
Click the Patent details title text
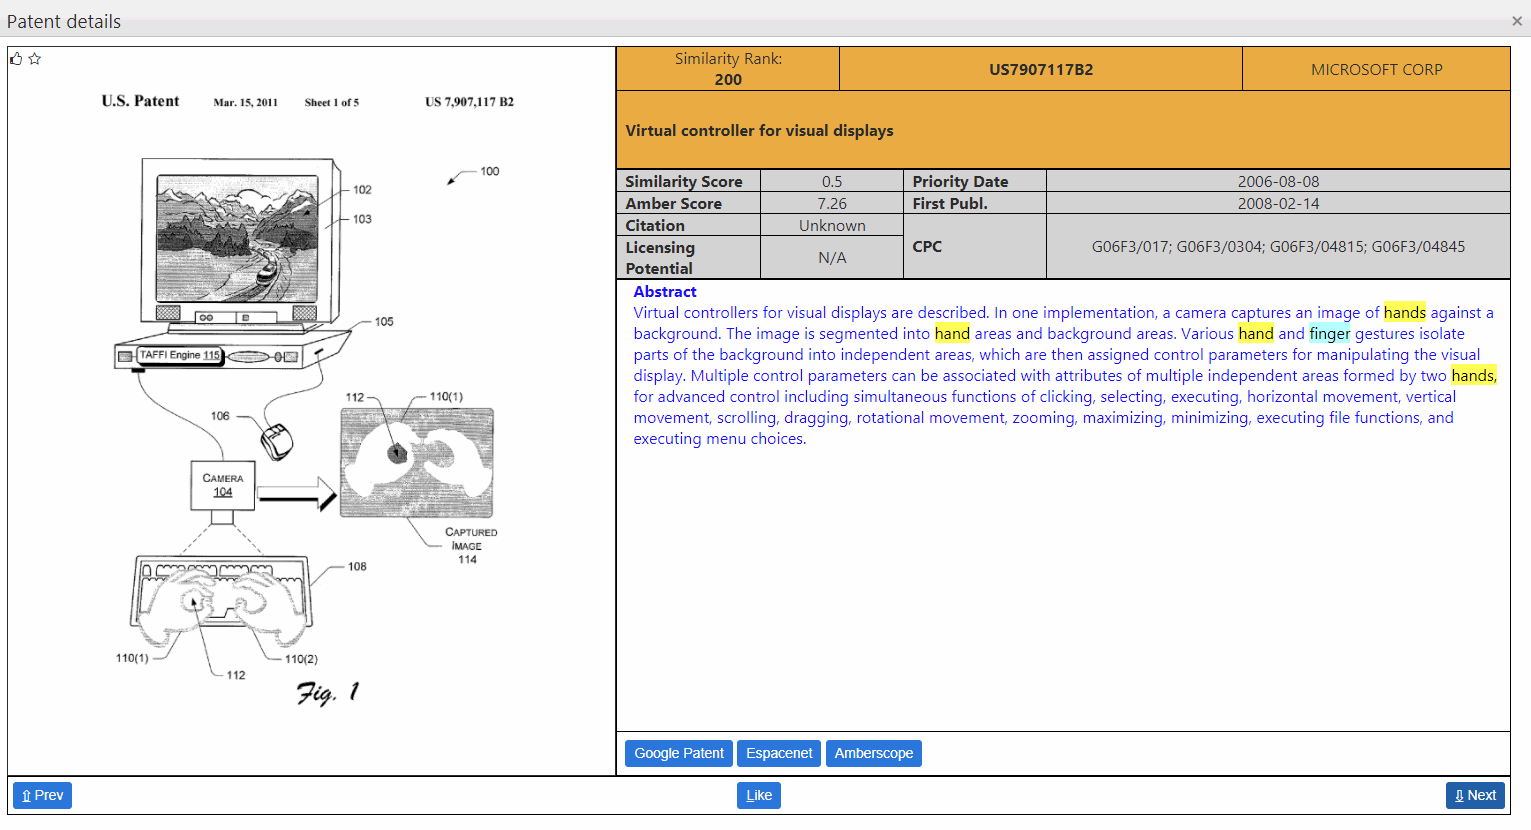[x=64, y=21]
